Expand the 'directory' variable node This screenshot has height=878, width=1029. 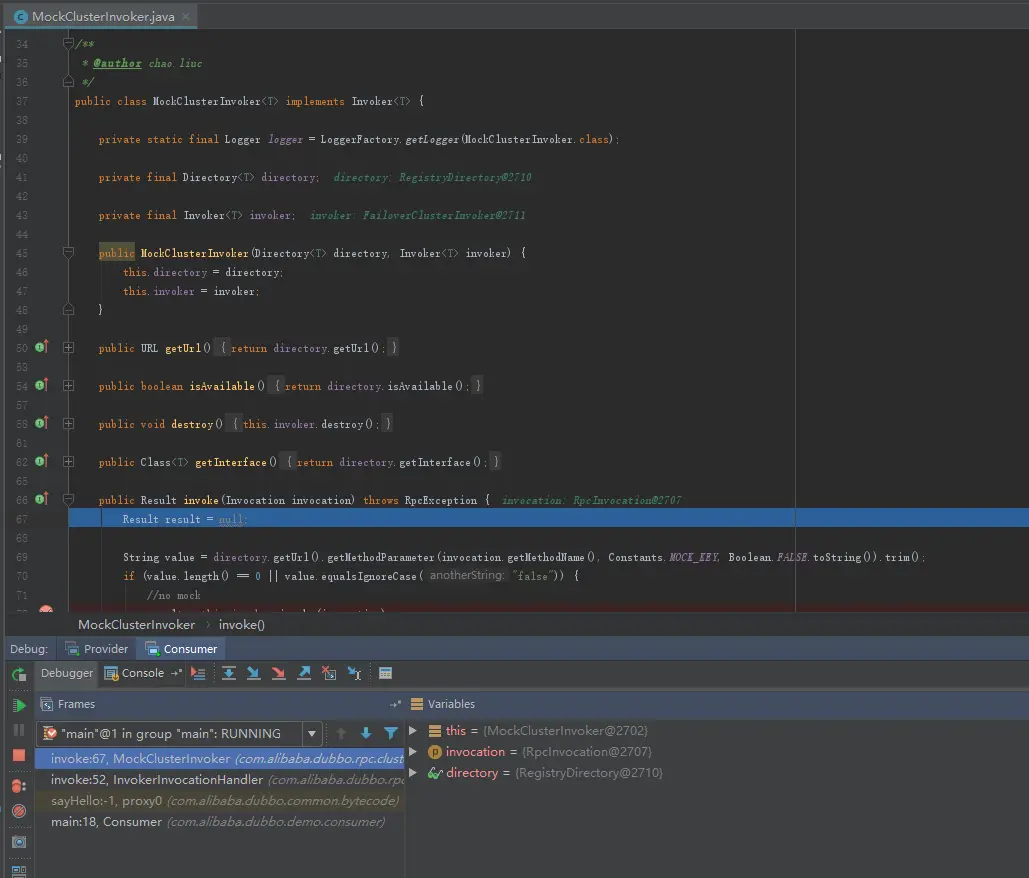[413, 772]
